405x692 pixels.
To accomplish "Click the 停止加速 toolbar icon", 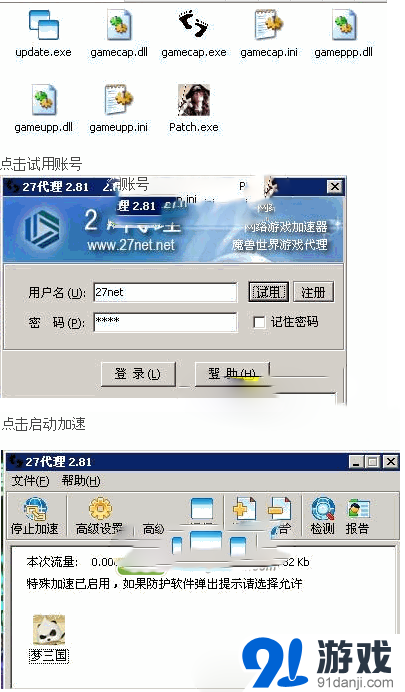I will click(35, 510).
